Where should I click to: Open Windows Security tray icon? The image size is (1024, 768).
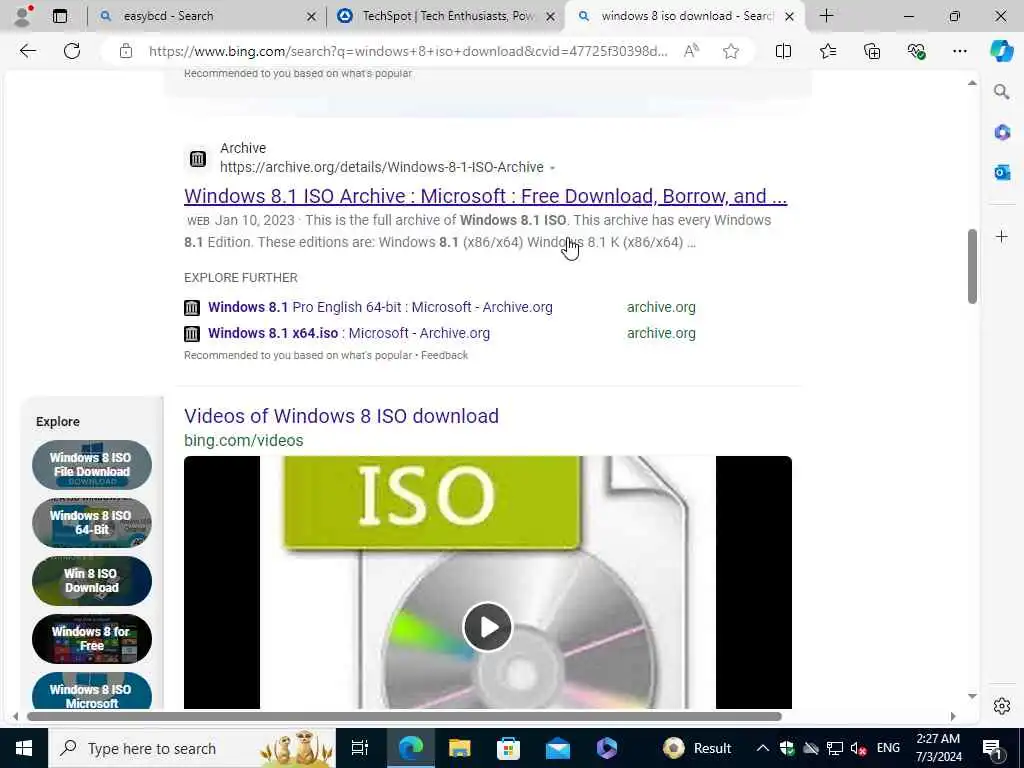pyautogui.click(x=787, y=748)
